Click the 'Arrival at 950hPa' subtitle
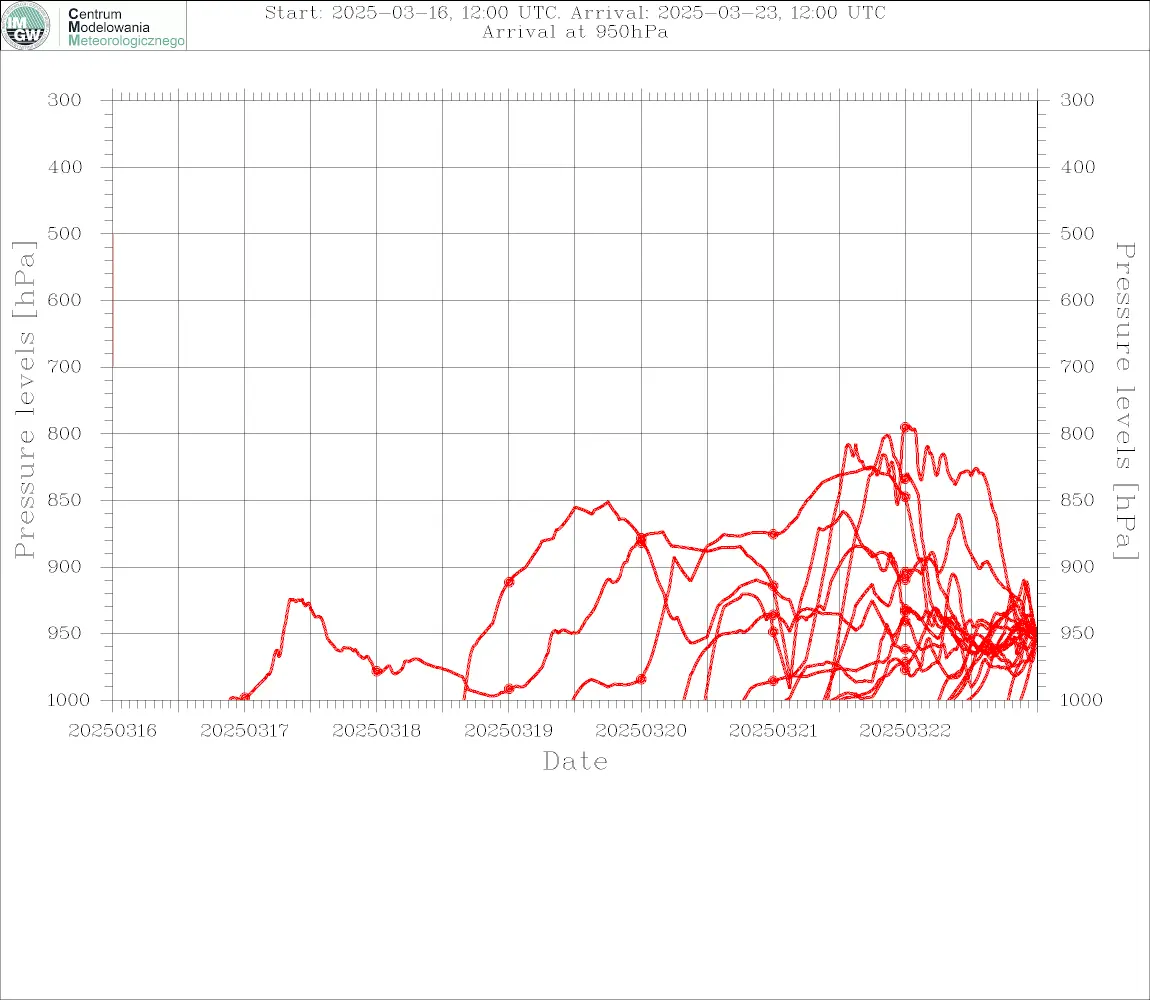Screen dimensions: 1150x1000 pyautogui.click(x=575, y=32)
